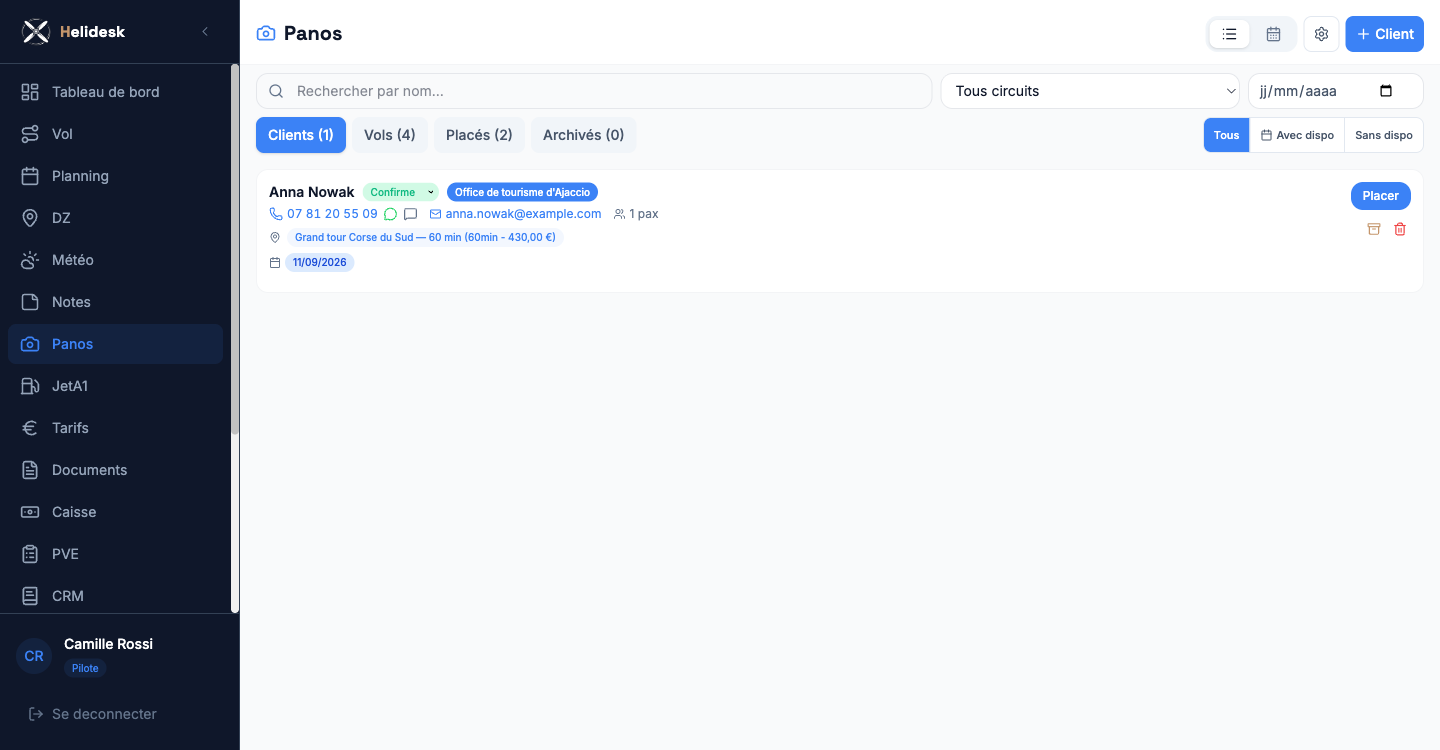Viewport: 1440px width, 750px height.
Task: Filter by Sans dispo
Action: point(1384,135)
